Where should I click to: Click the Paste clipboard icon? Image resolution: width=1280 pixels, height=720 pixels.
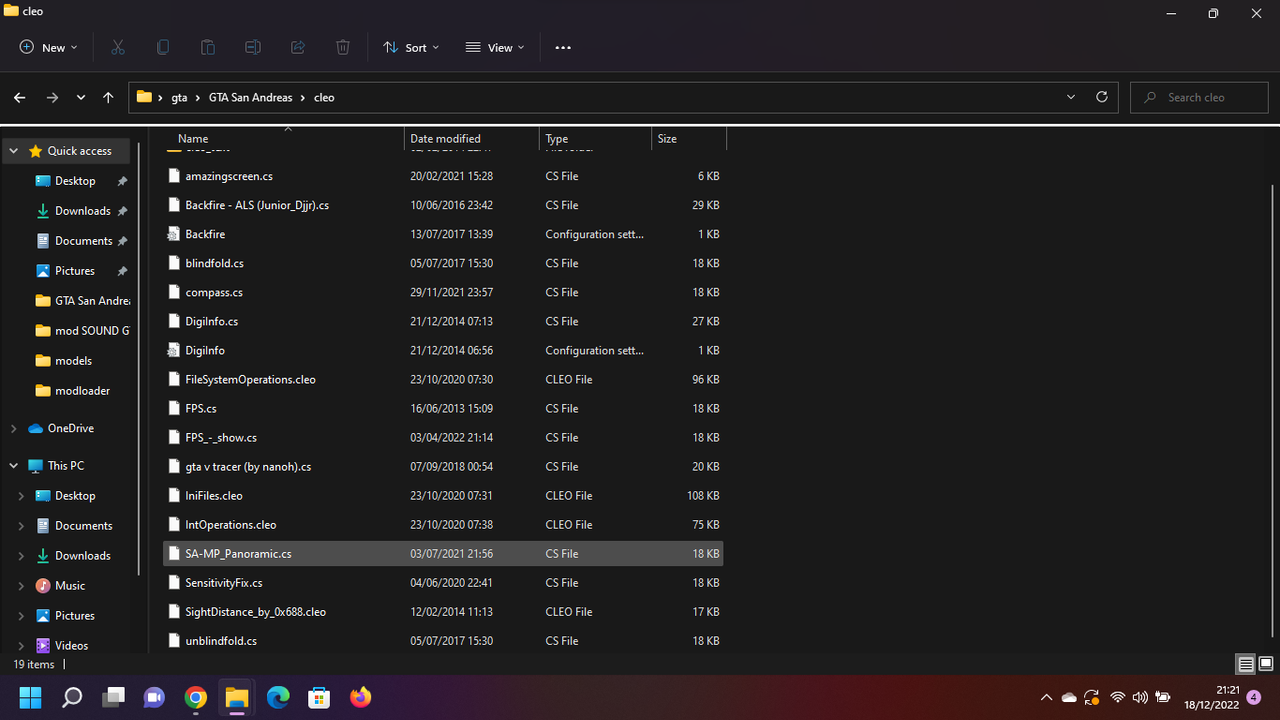click(208, 47)
